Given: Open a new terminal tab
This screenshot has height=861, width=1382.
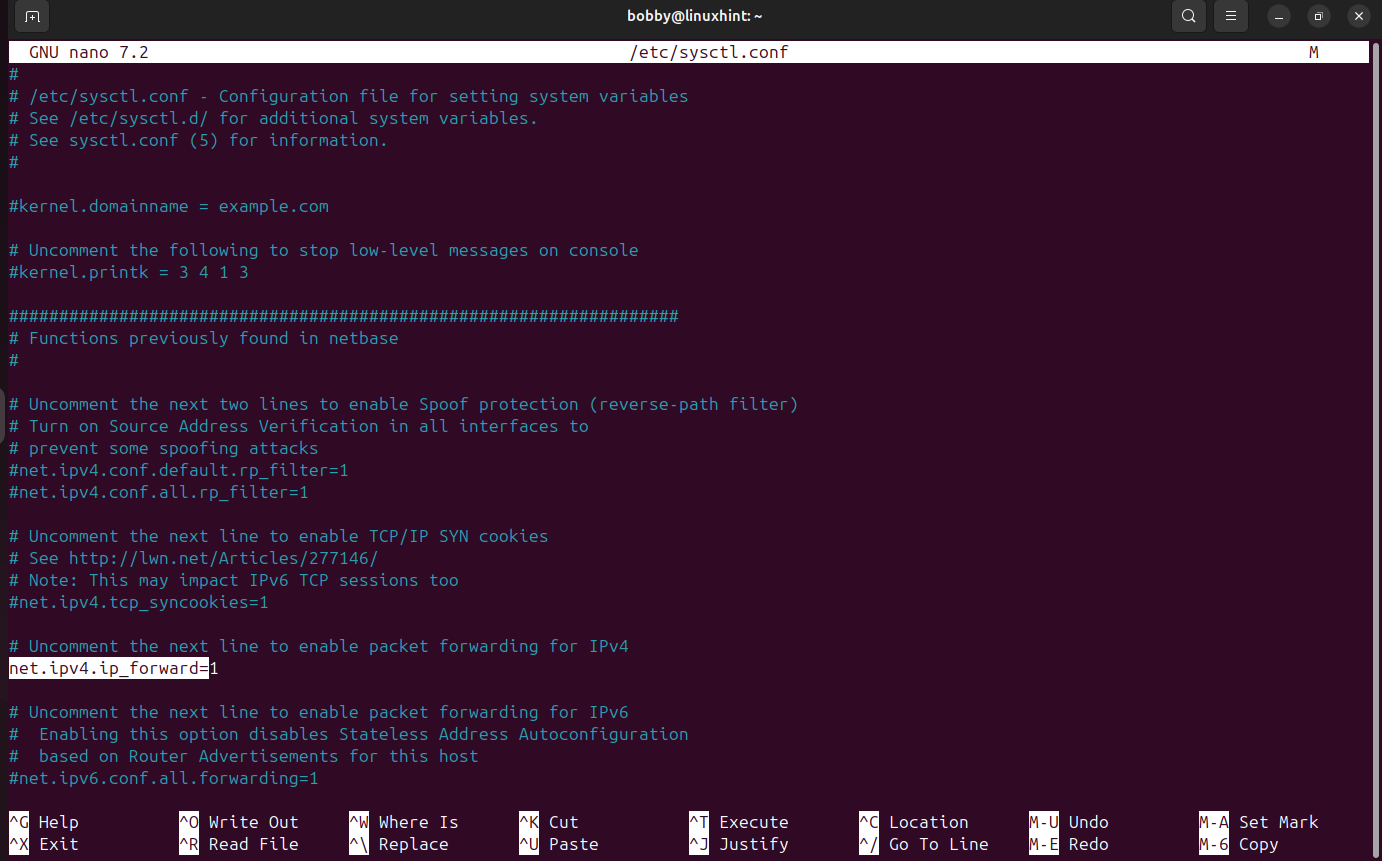Looking at the screenshot, I should (33, 16).
